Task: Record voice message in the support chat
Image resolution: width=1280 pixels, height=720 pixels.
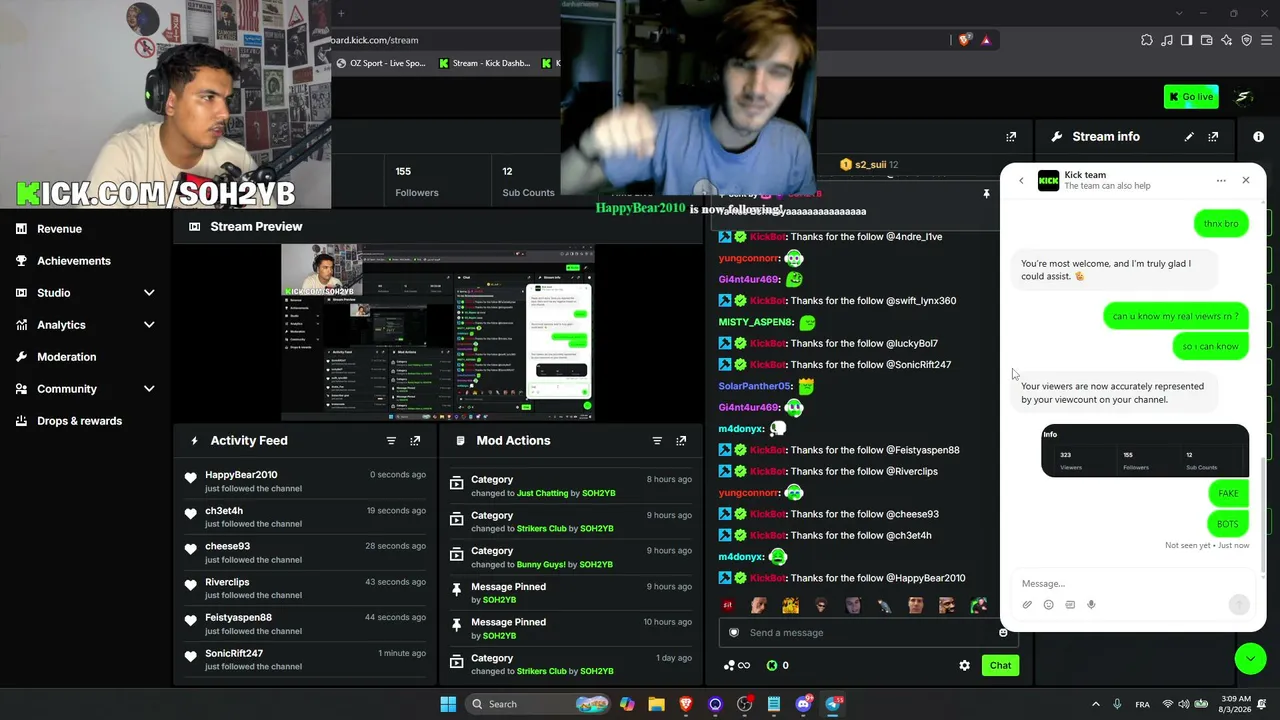Action: tap(1091, 605)
